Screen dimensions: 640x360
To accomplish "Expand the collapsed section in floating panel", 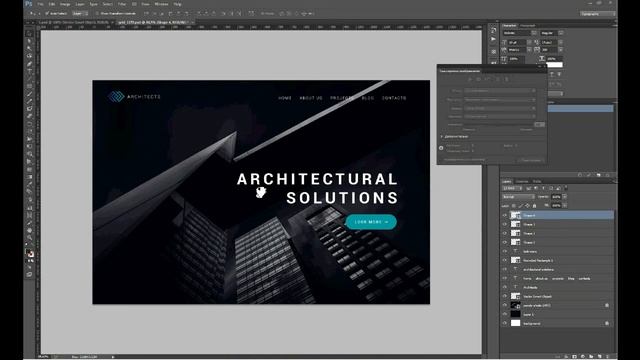I will pyautogui.click(x=442, y=136).
